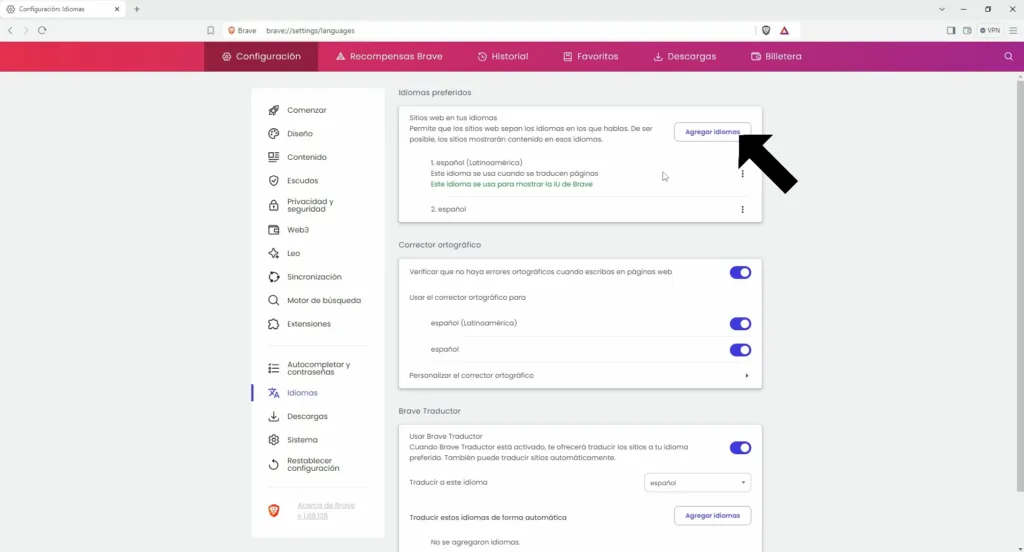Click Agregar idiomas under automatic translation

pos(712,515)
